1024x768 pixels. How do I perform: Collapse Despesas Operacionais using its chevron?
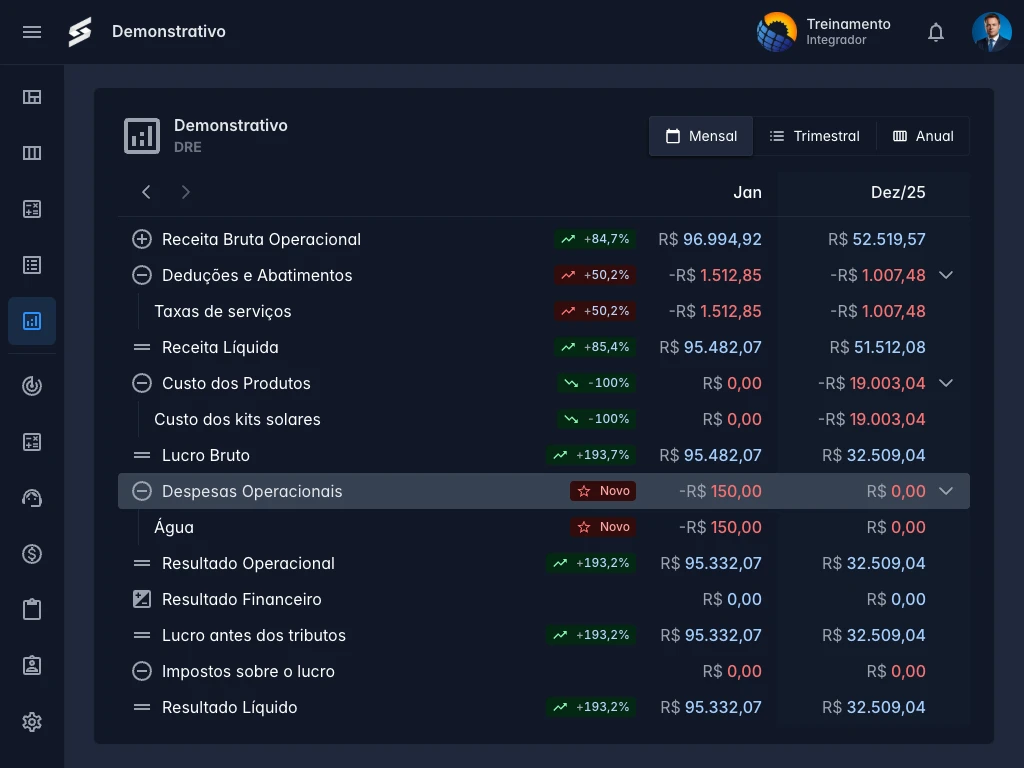(x=946, y=491)
